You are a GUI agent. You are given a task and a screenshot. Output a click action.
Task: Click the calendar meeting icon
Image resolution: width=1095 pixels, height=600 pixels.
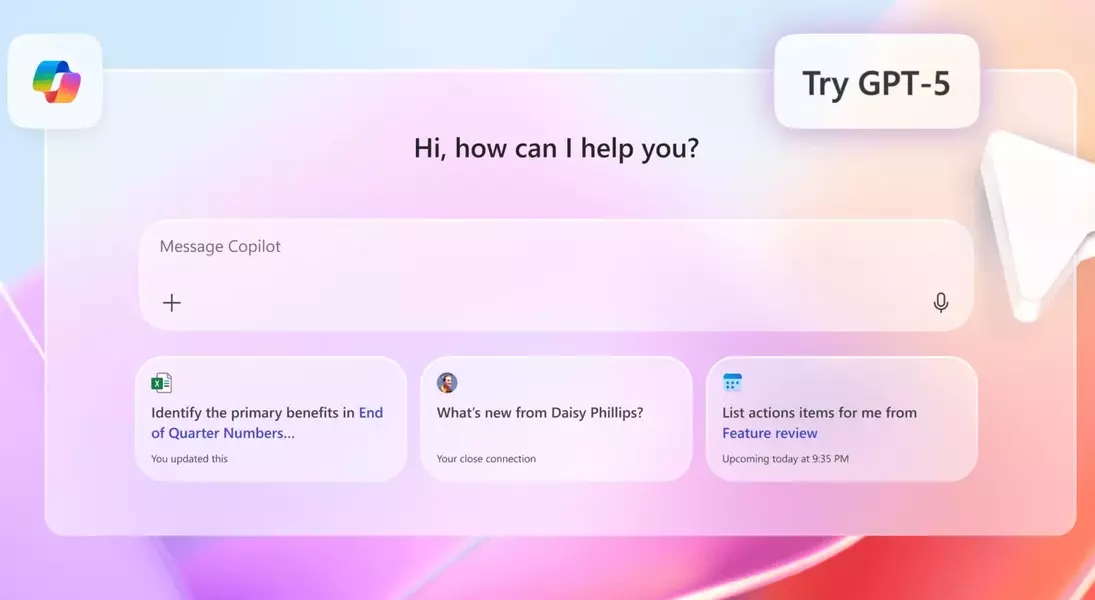[732, 383]
